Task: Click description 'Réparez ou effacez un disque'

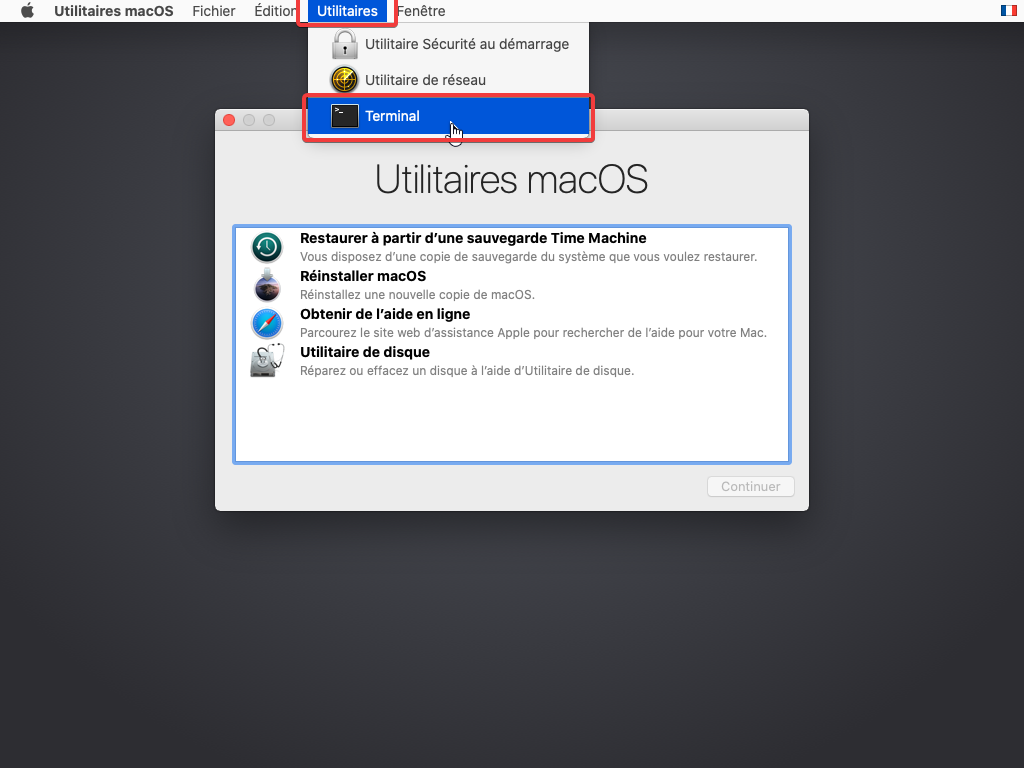Action: point(467,371)
